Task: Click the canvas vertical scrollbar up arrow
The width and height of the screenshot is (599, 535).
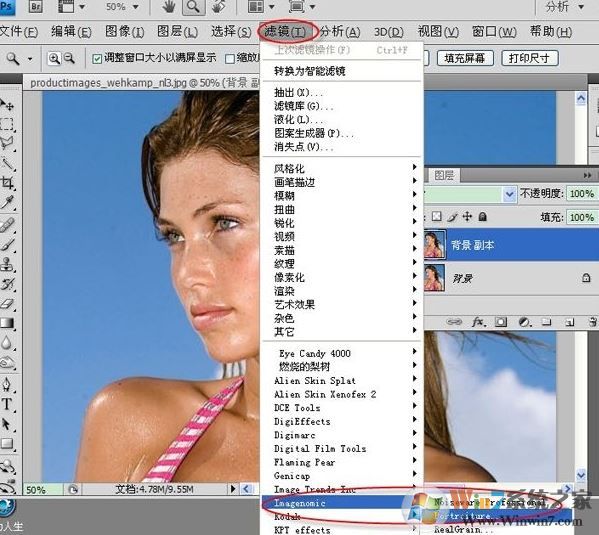Action: point(581,99)
